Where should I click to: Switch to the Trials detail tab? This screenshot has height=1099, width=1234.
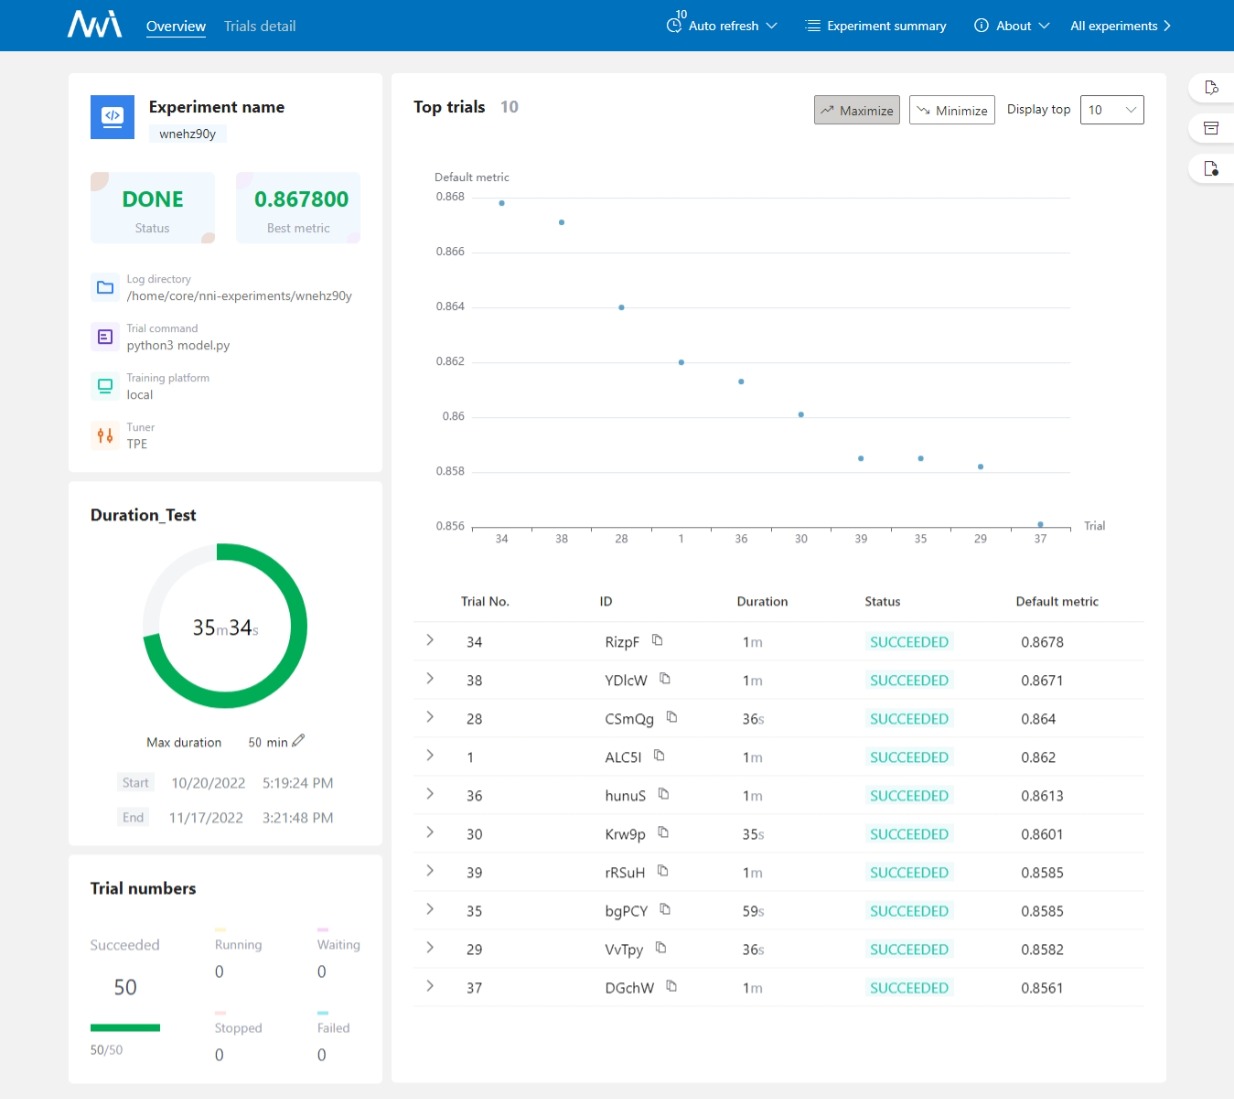pos(260,26)
